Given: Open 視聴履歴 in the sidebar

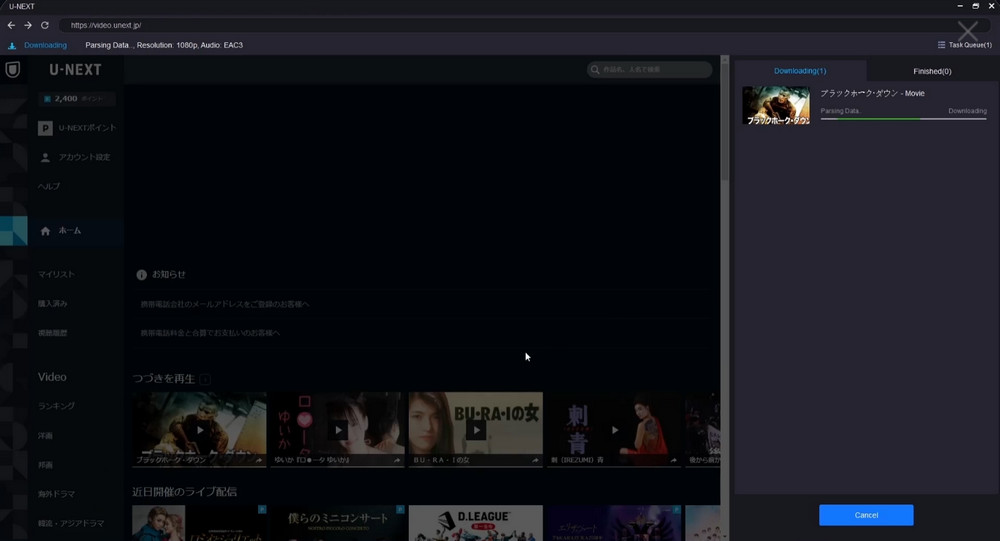Looking at the screenshot, I should point(52,333).
